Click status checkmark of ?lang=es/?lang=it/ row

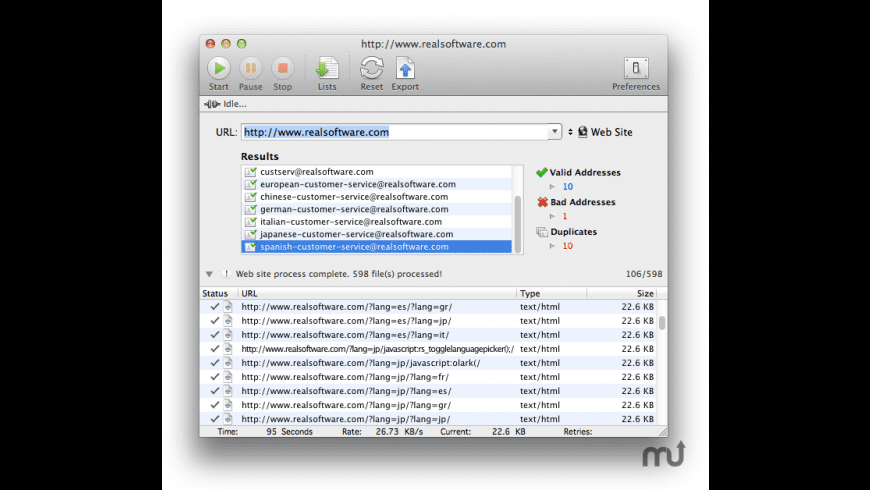point(215,335)
